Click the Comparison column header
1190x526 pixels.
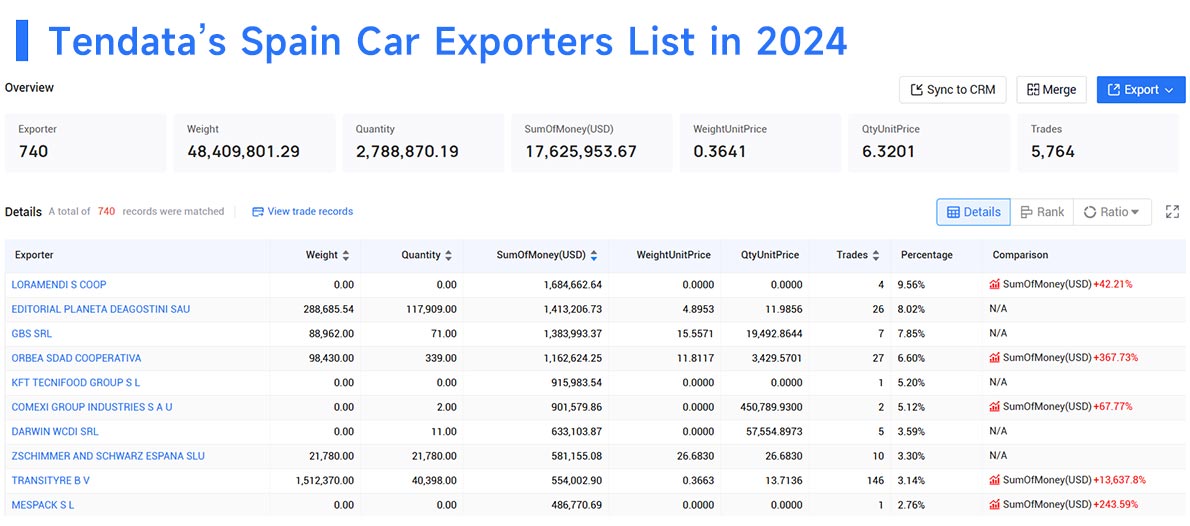[1020, 256]
